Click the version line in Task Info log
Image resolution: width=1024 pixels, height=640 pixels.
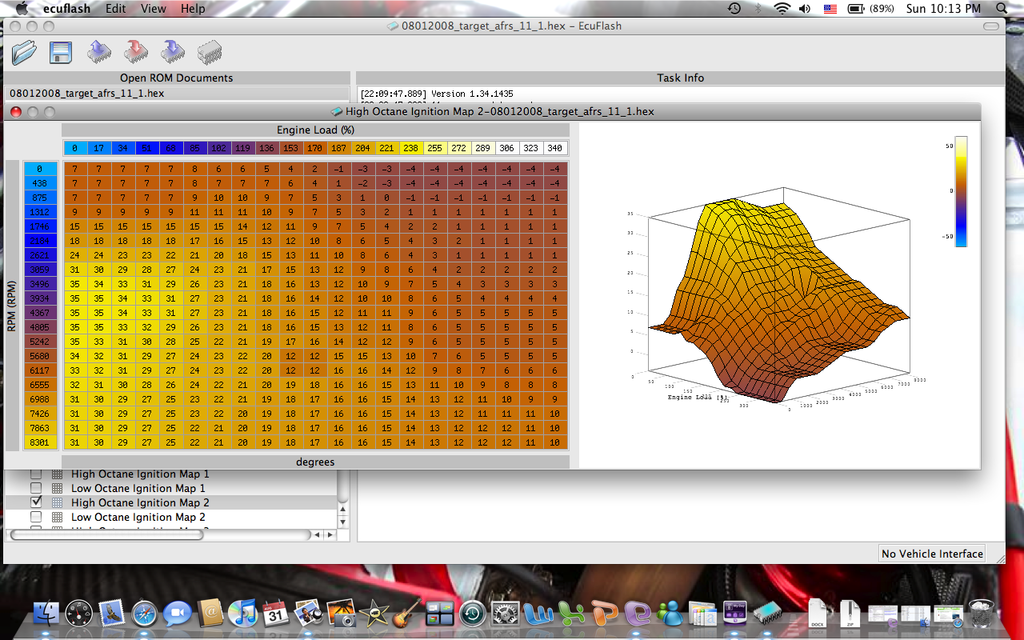tap(437, 93)
